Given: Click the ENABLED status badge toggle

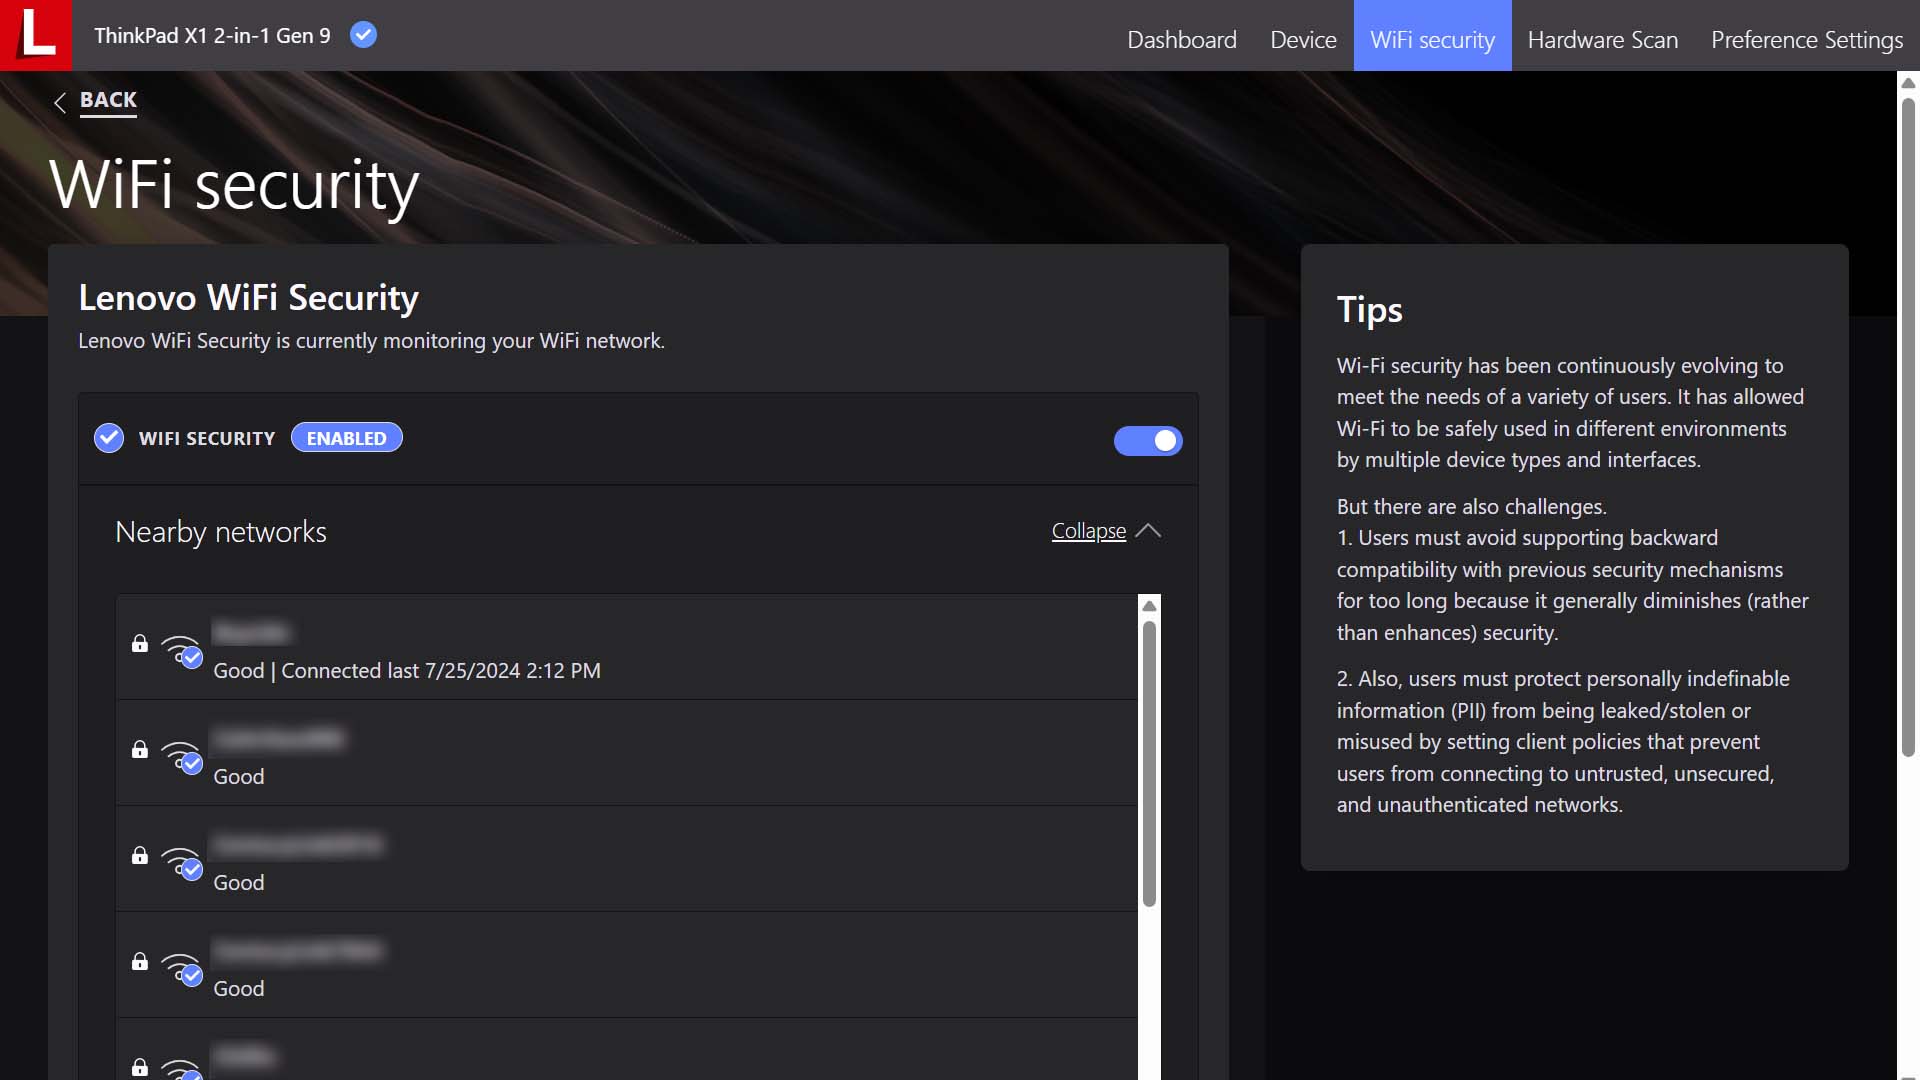Looking at the screenshot, I should 347,438.
